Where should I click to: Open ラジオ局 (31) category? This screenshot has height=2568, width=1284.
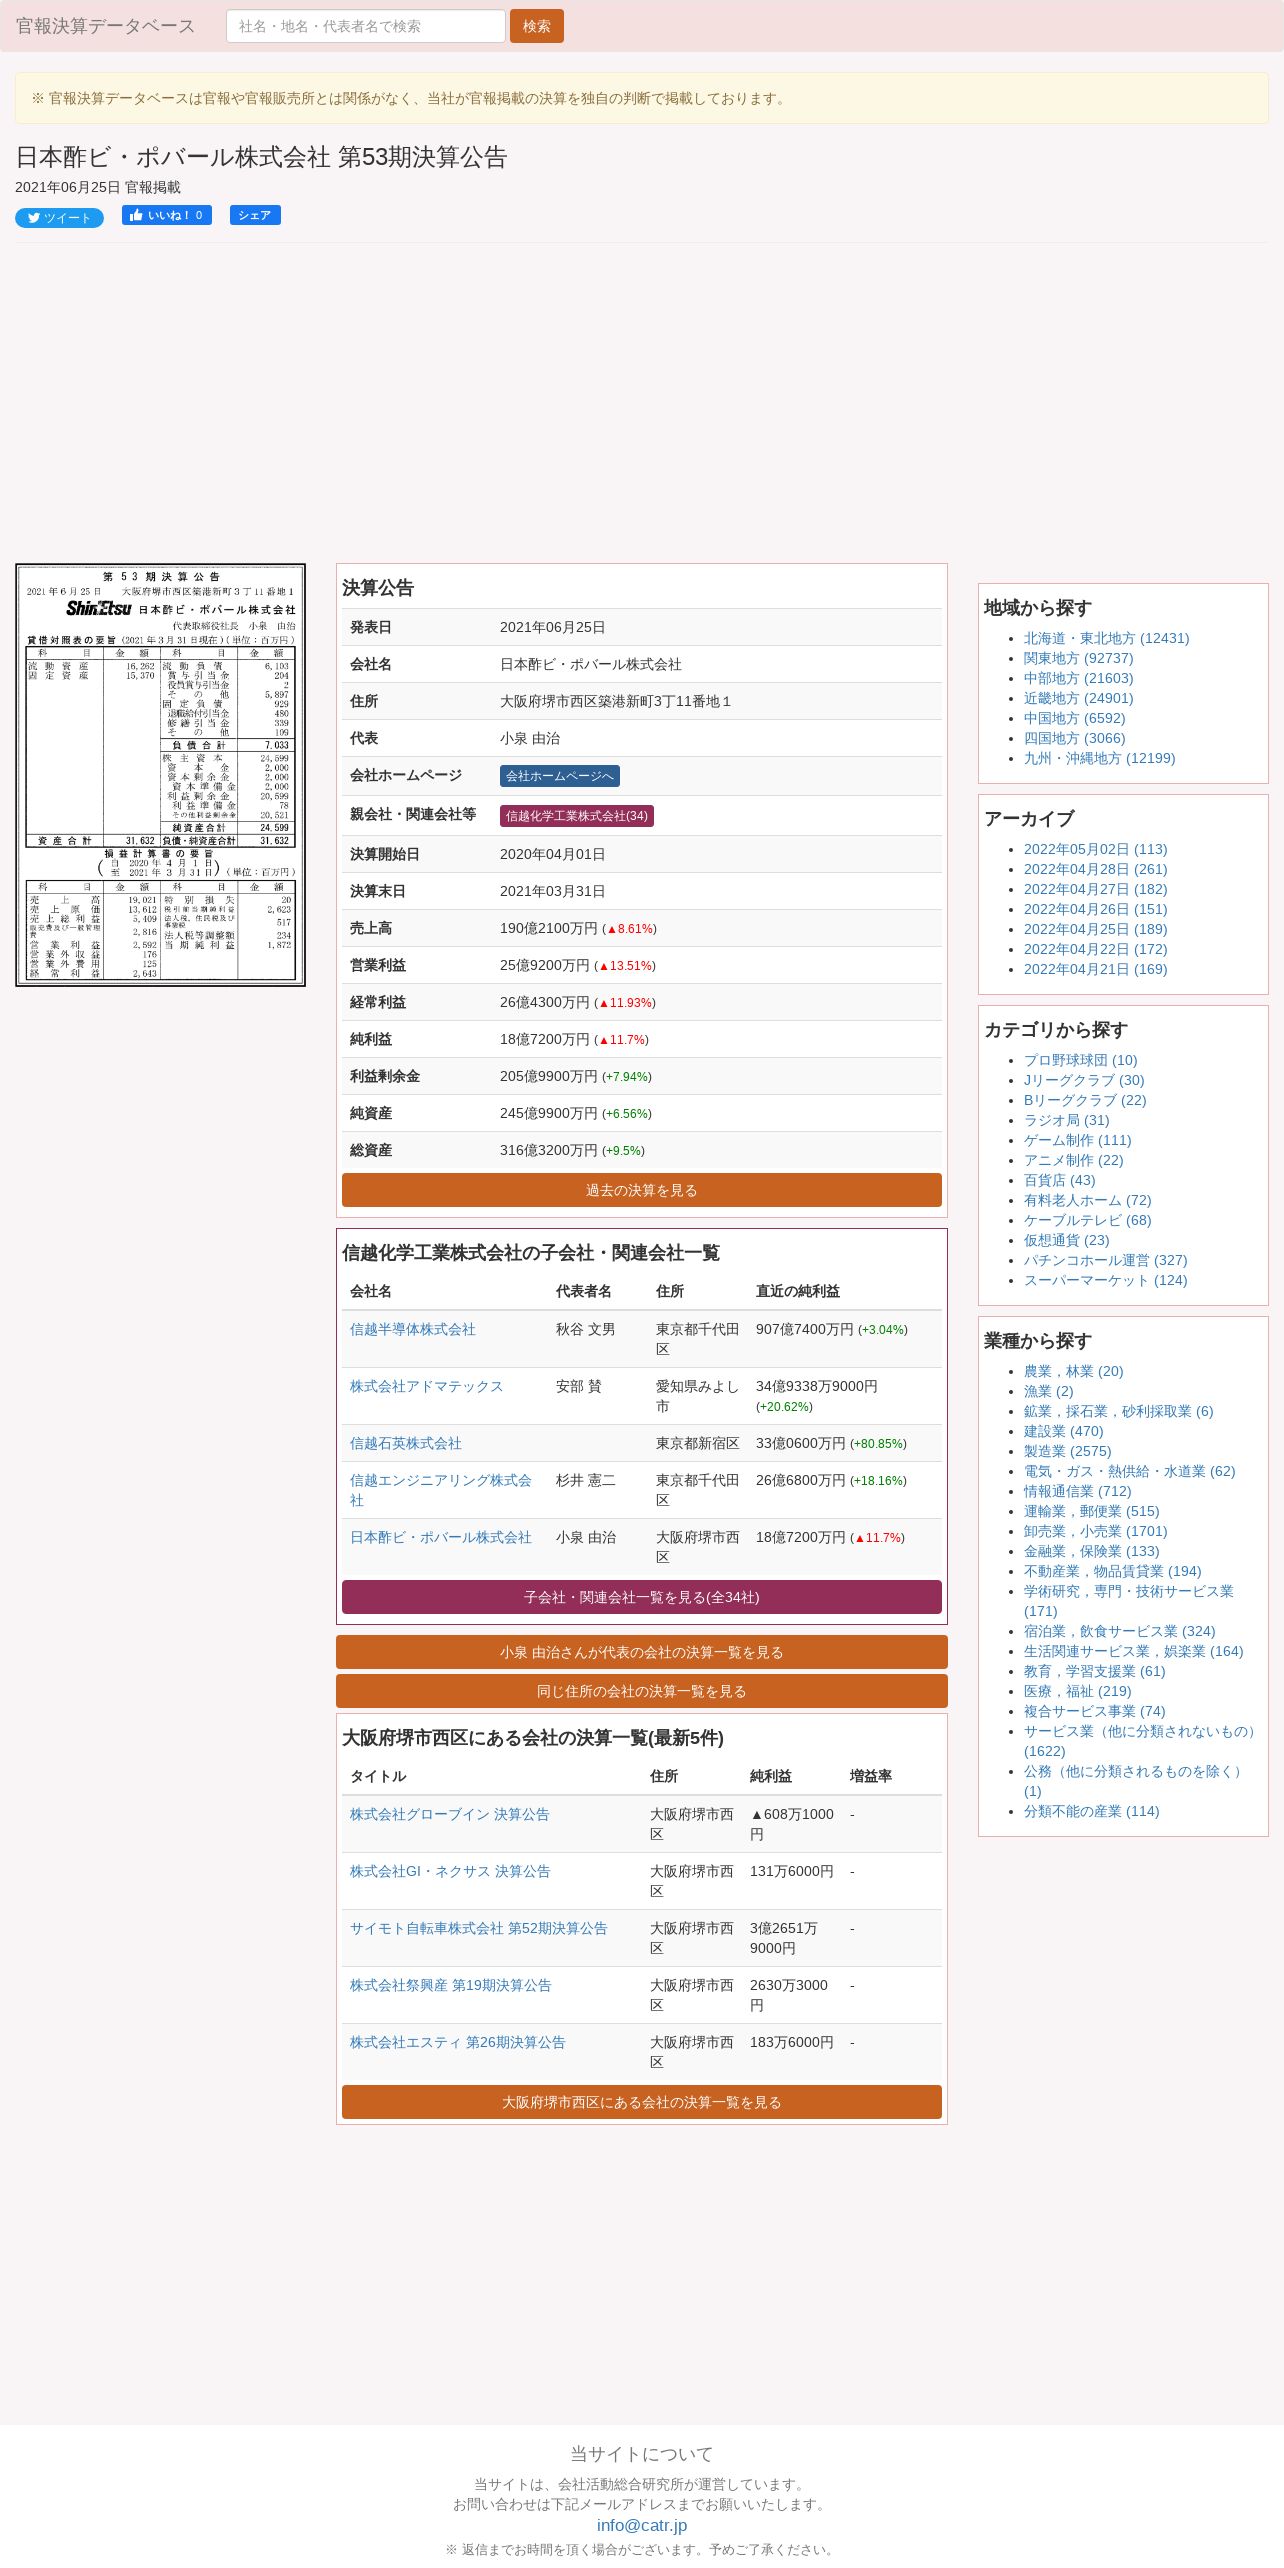click(1066, 1120)
